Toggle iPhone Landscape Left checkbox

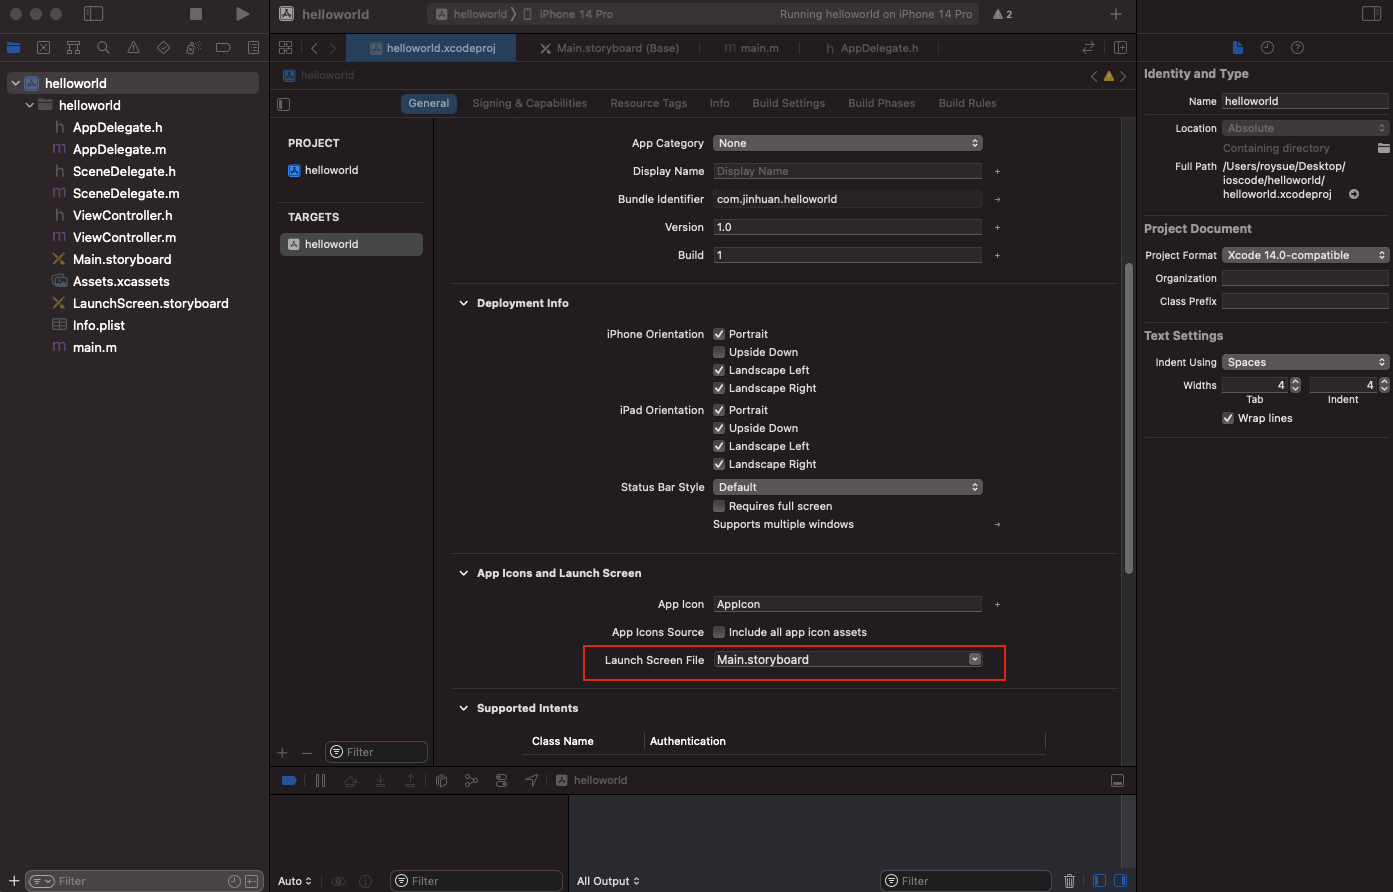click(718, 370)
